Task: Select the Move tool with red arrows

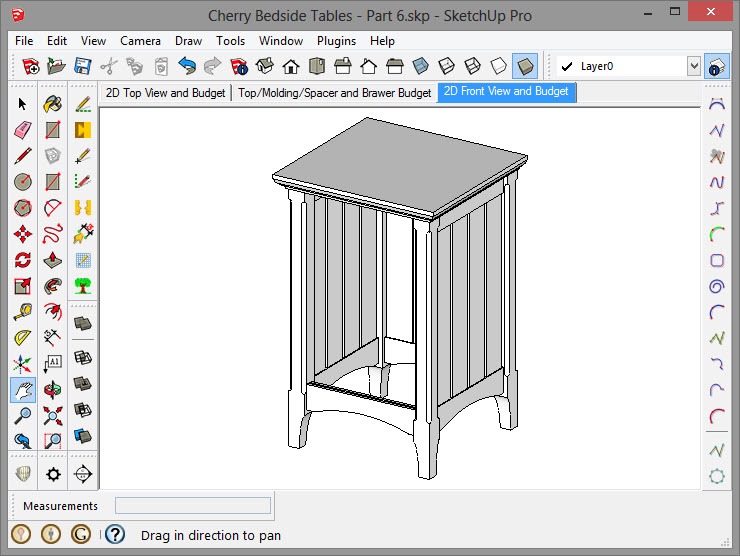Action: tap(23, 234)
